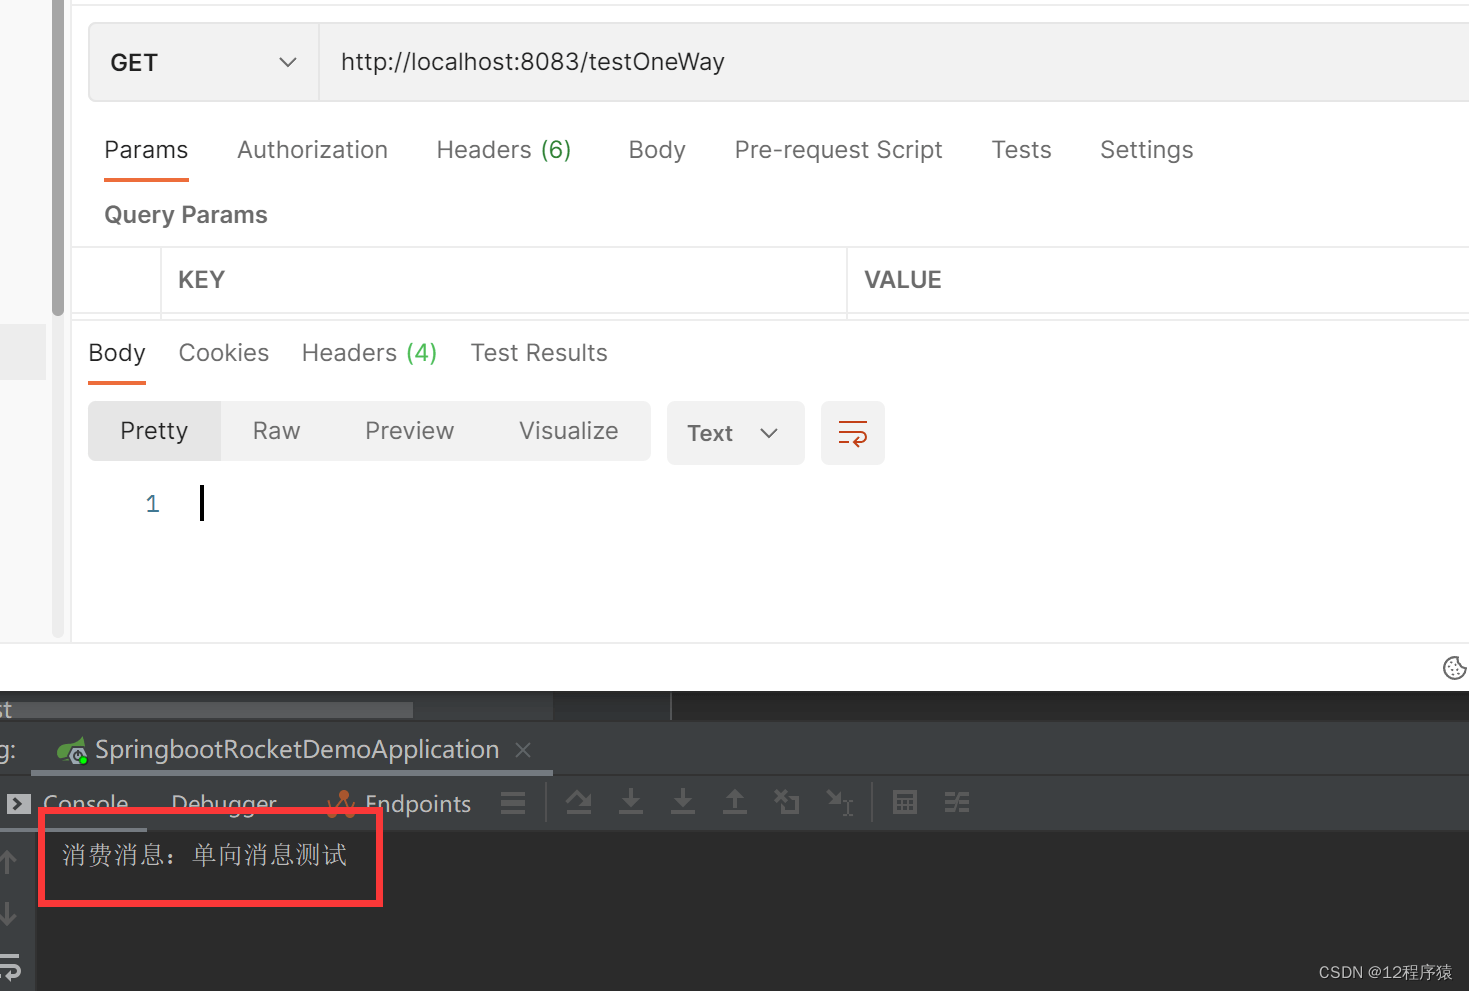
Task: Toggle soft-wrap icon in console left gutter
Action: [10, 967]
